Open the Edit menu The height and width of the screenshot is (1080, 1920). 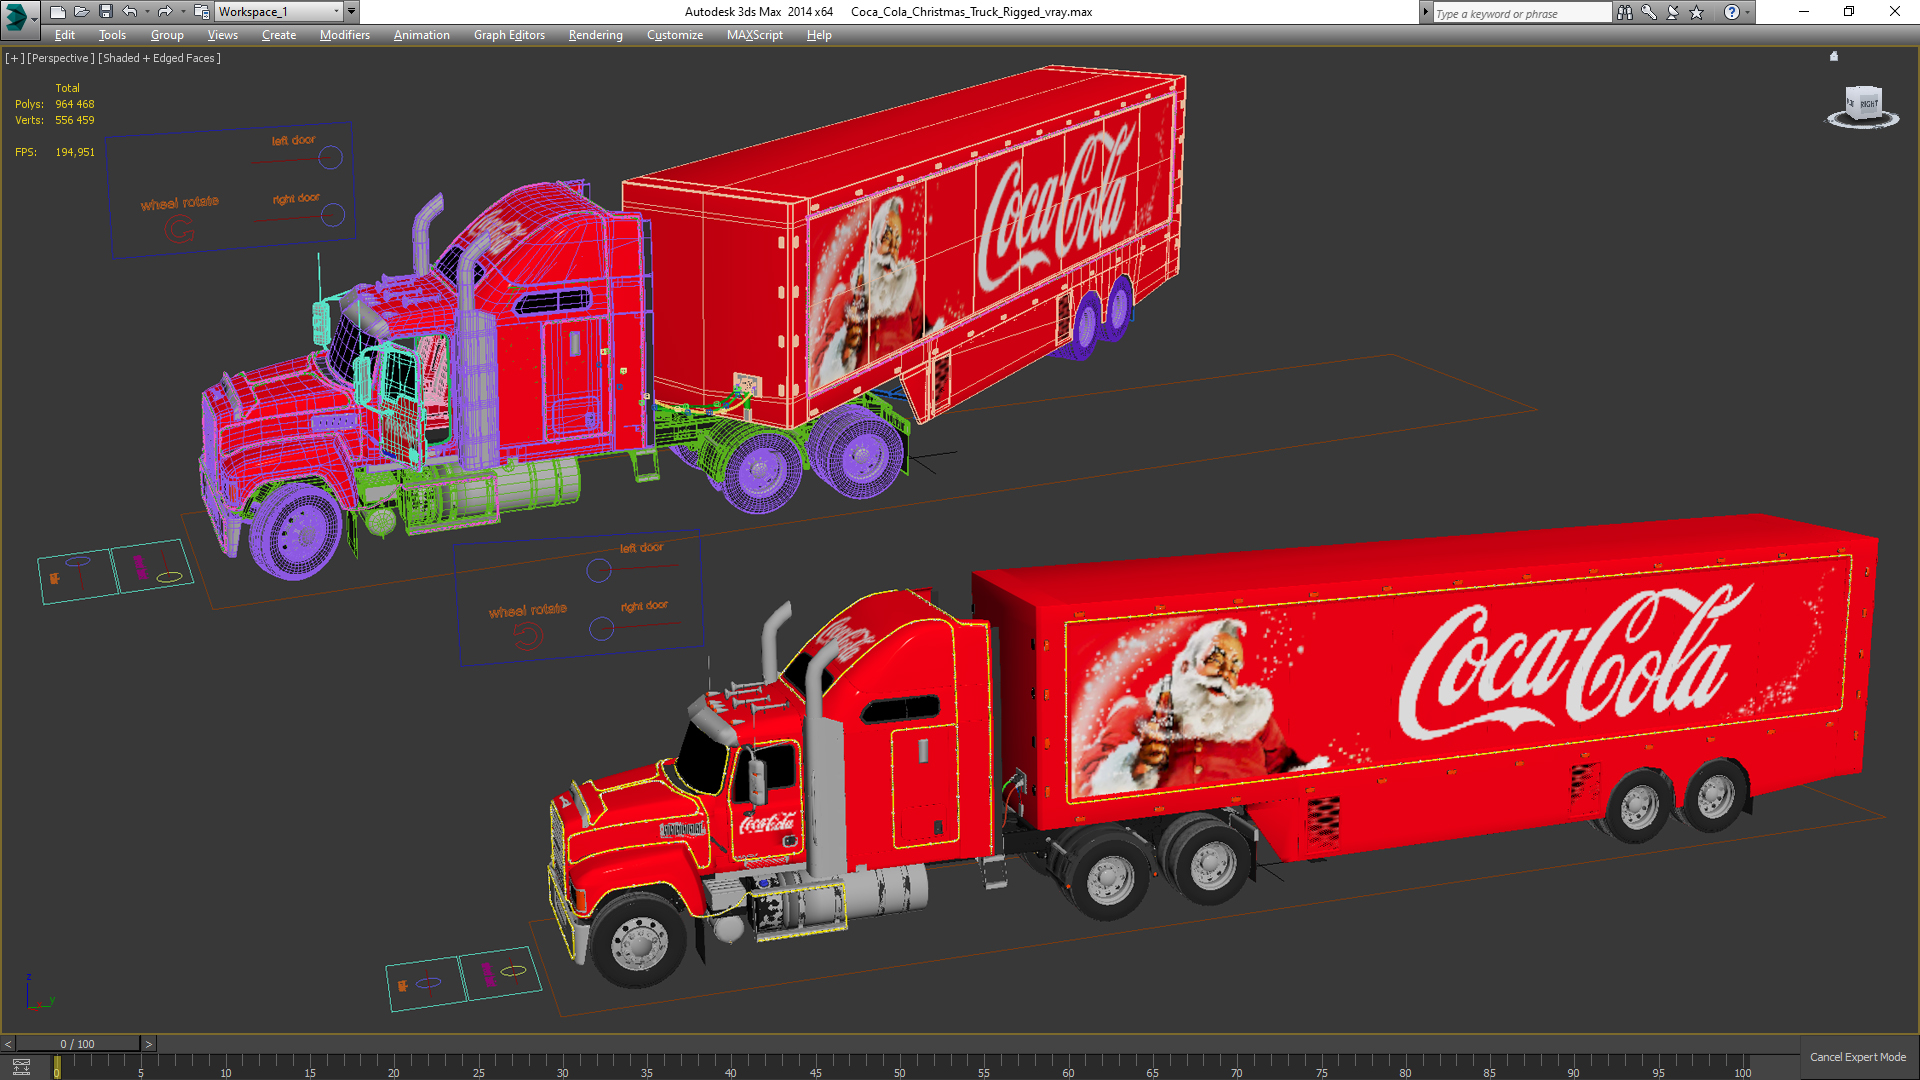point(65,35)
